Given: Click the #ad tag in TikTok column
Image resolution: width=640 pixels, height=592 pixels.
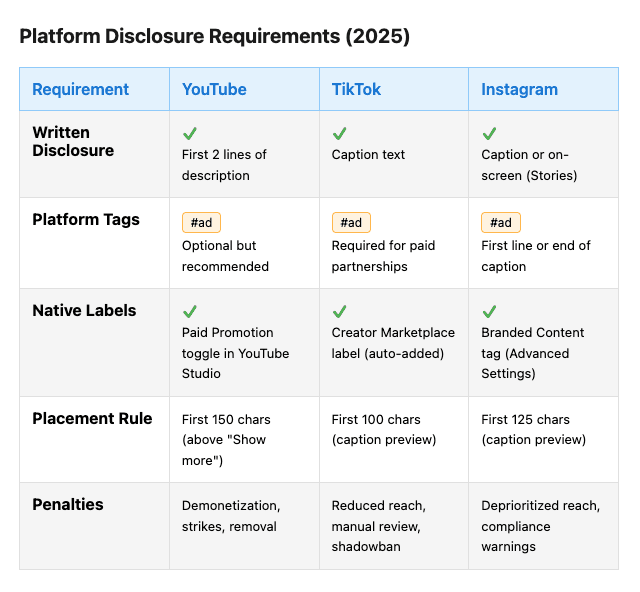Looking at the screenshot, I should [x=351, y=223].
